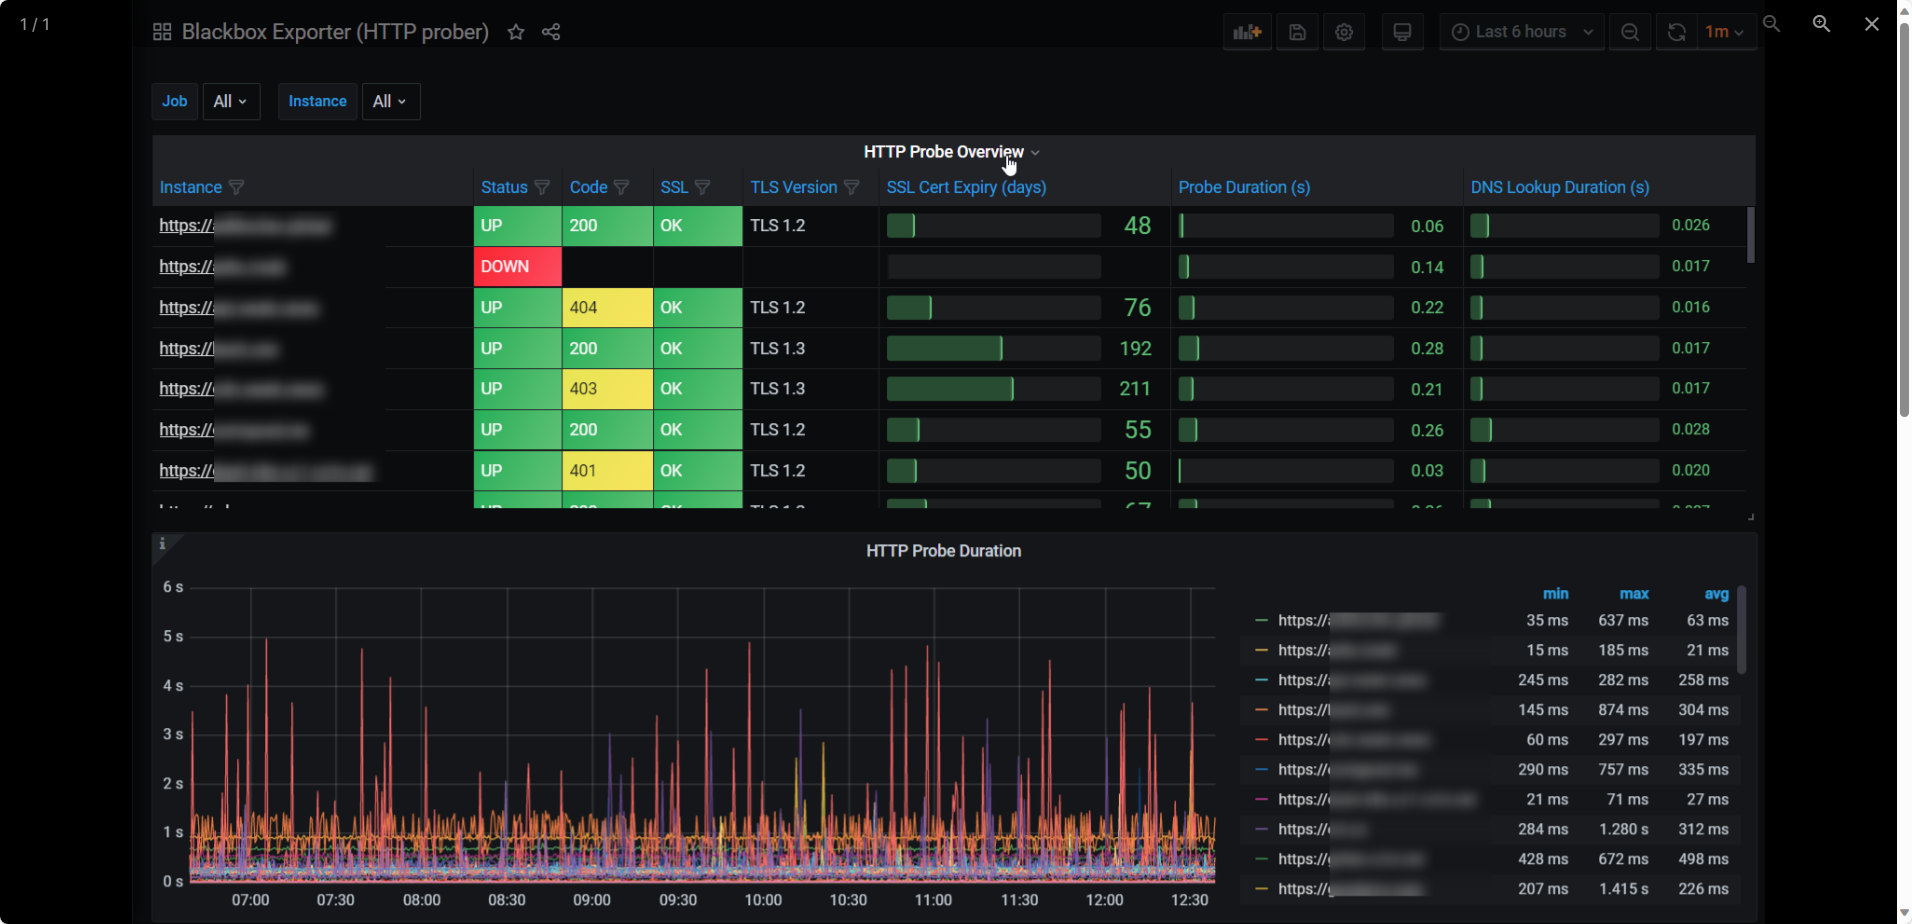The width and height of the screenshot is (1912, 924).
Task: Open the Last 6 hours time picker
Action: point(1521,32)
